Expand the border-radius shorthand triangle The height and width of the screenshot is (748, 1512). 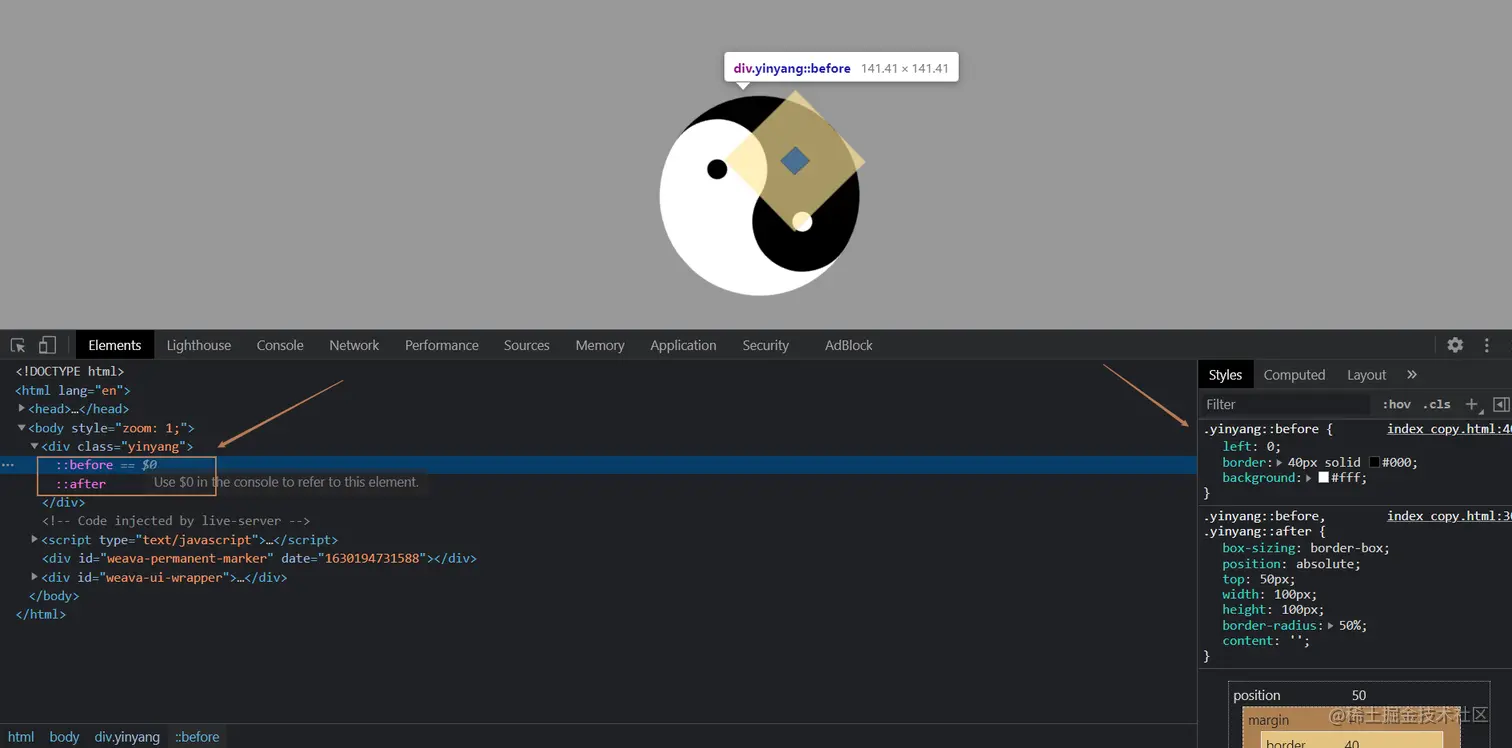(1331, 625)
